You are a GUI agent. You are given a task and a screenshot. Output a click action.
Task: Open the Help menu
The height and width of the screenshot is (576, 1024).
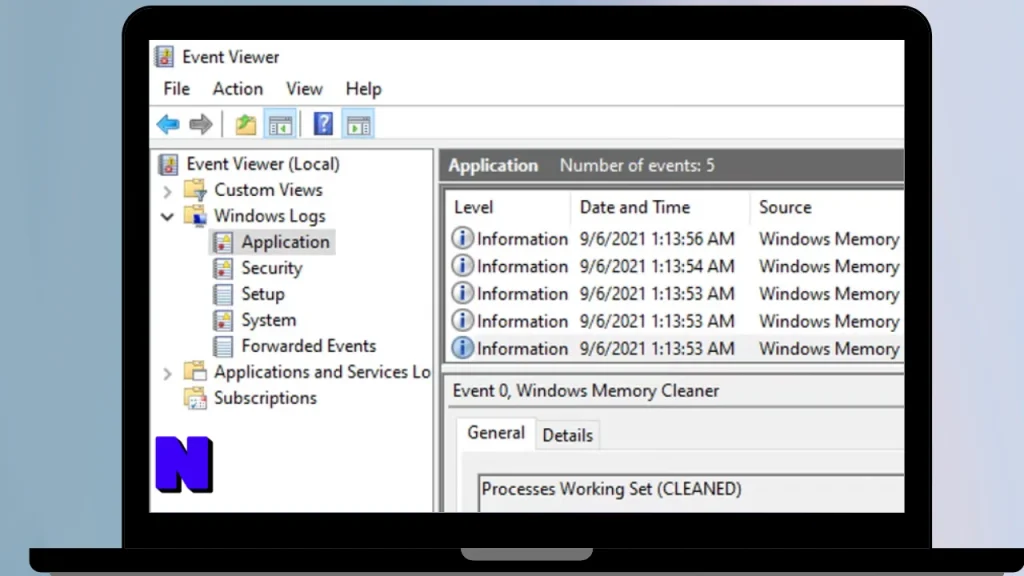click(364, 89)
